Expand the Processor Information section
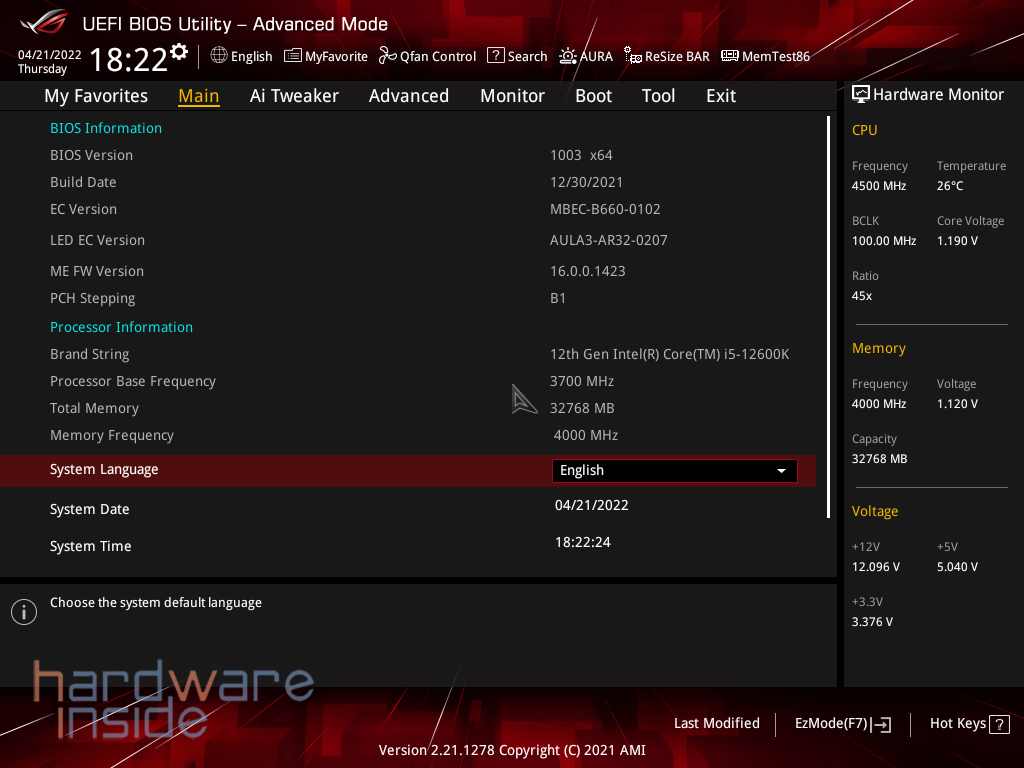The image size is (1024, 768). coord(121,327)
